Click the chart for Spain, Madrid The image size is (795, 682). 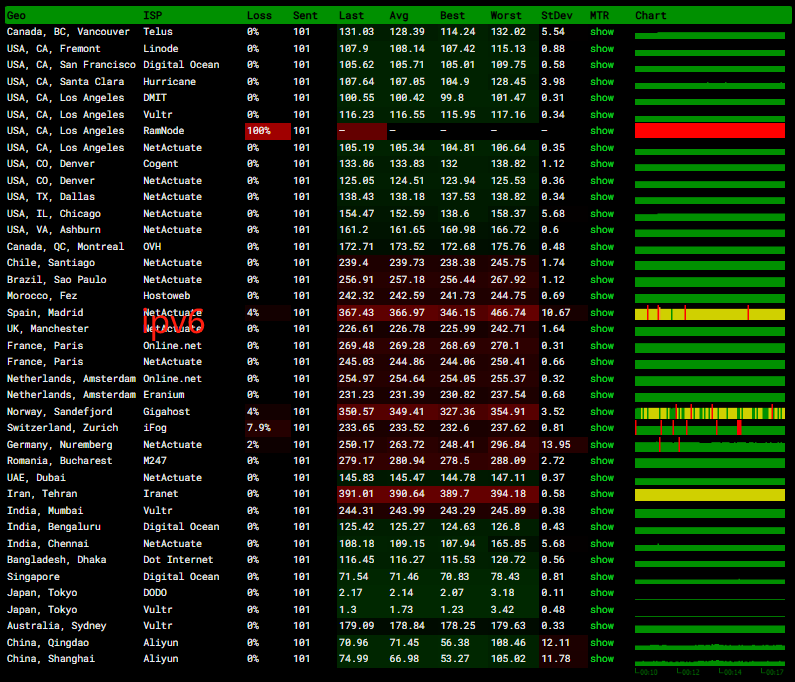pos(710,313)
